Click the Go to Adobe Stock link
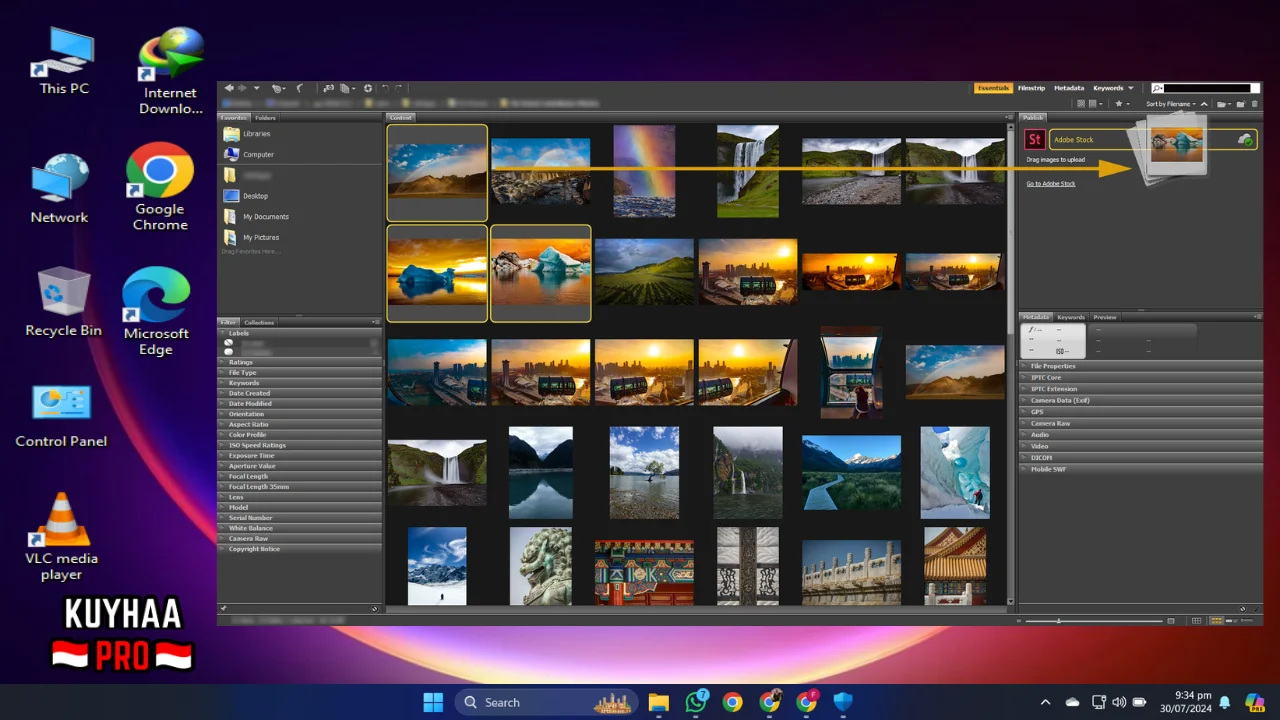1280x720 pixels. [x=1051, y=184]
